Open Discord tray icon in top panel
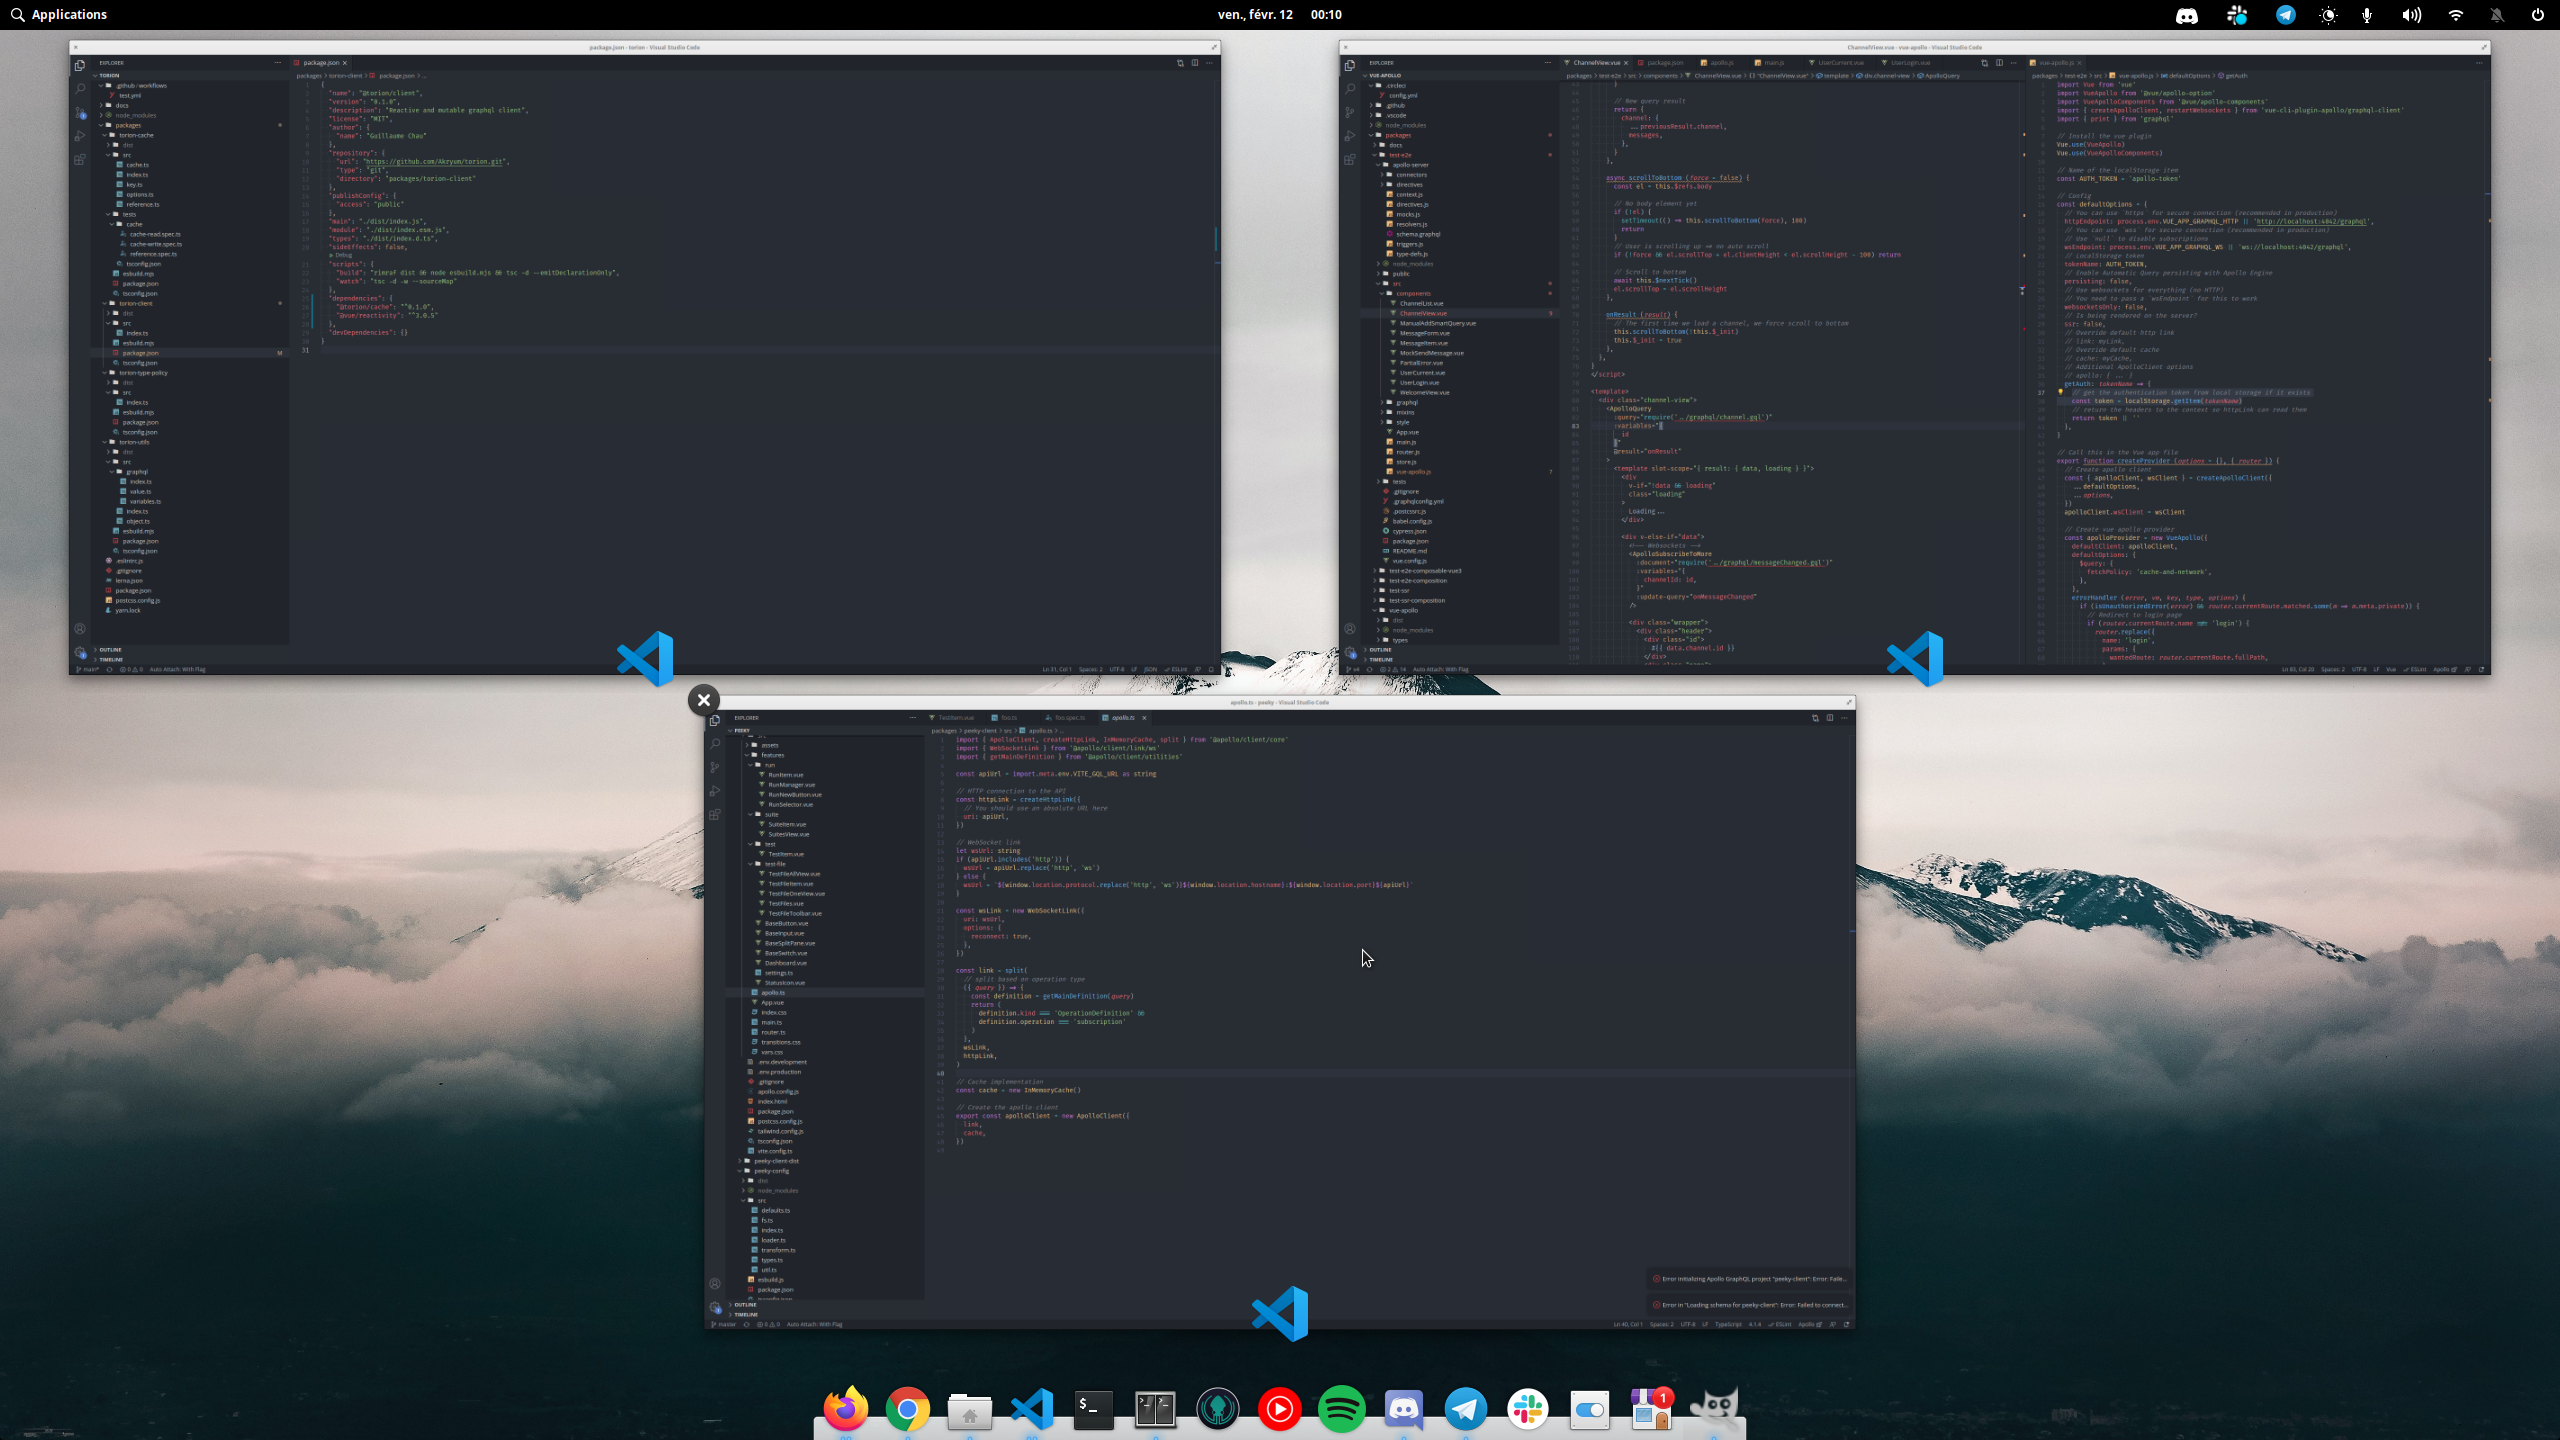Viewport: 2560px width, 1440px height. pos(2187,15)
